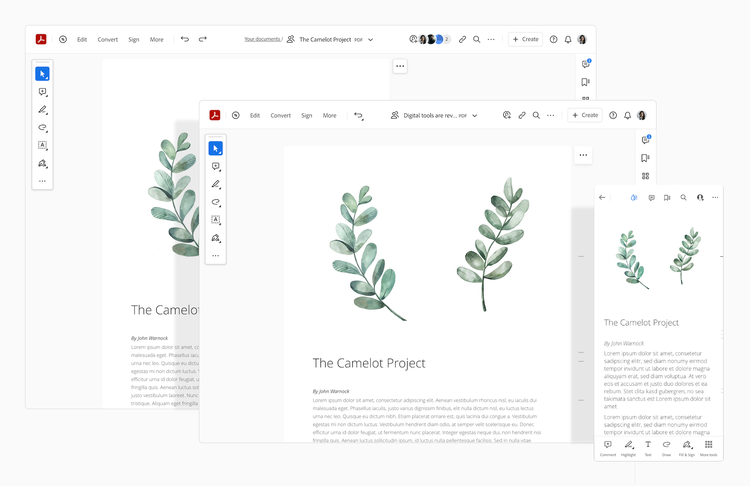Expand The Camelot Project title dropdown chevron
Viewport: 750px width, 486px height.
371,40
